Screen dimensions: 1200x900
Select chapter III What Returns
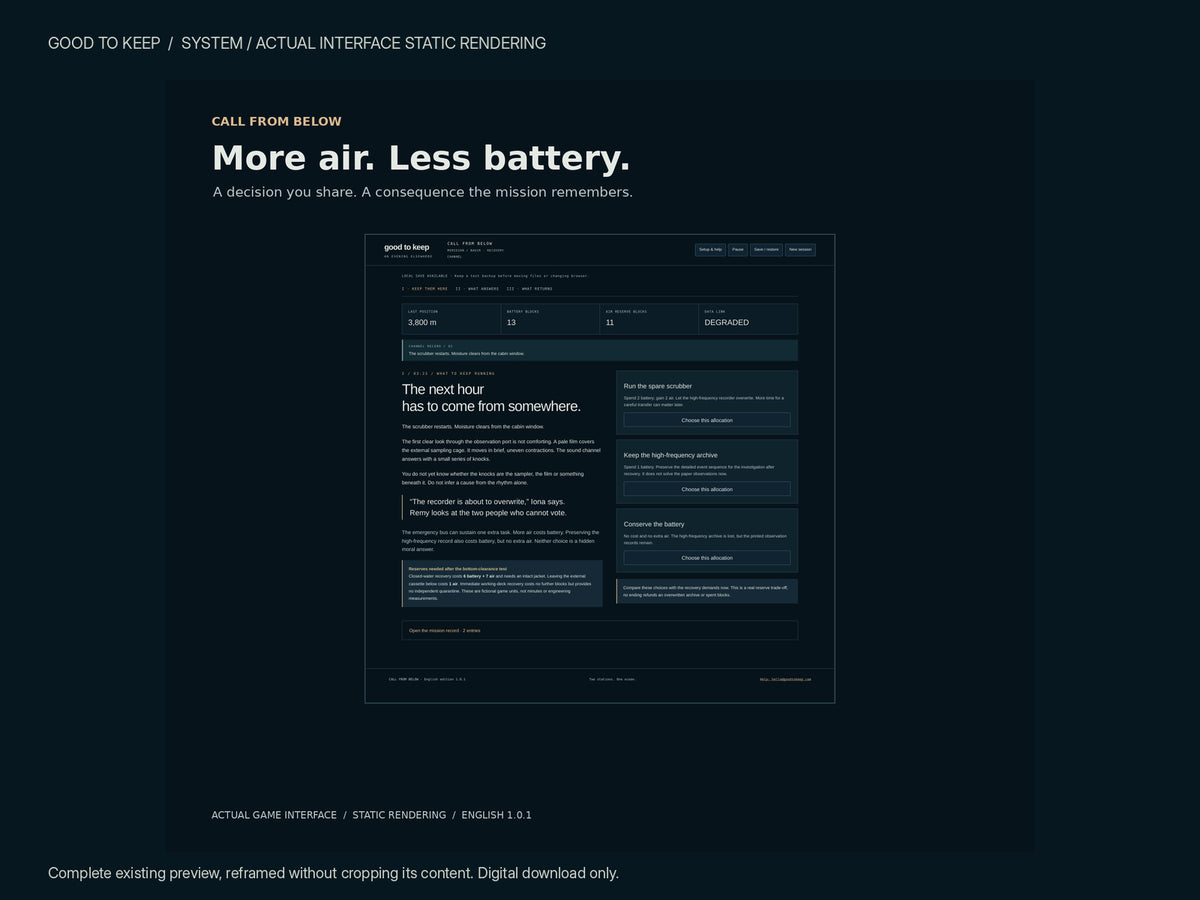[529, 289]
